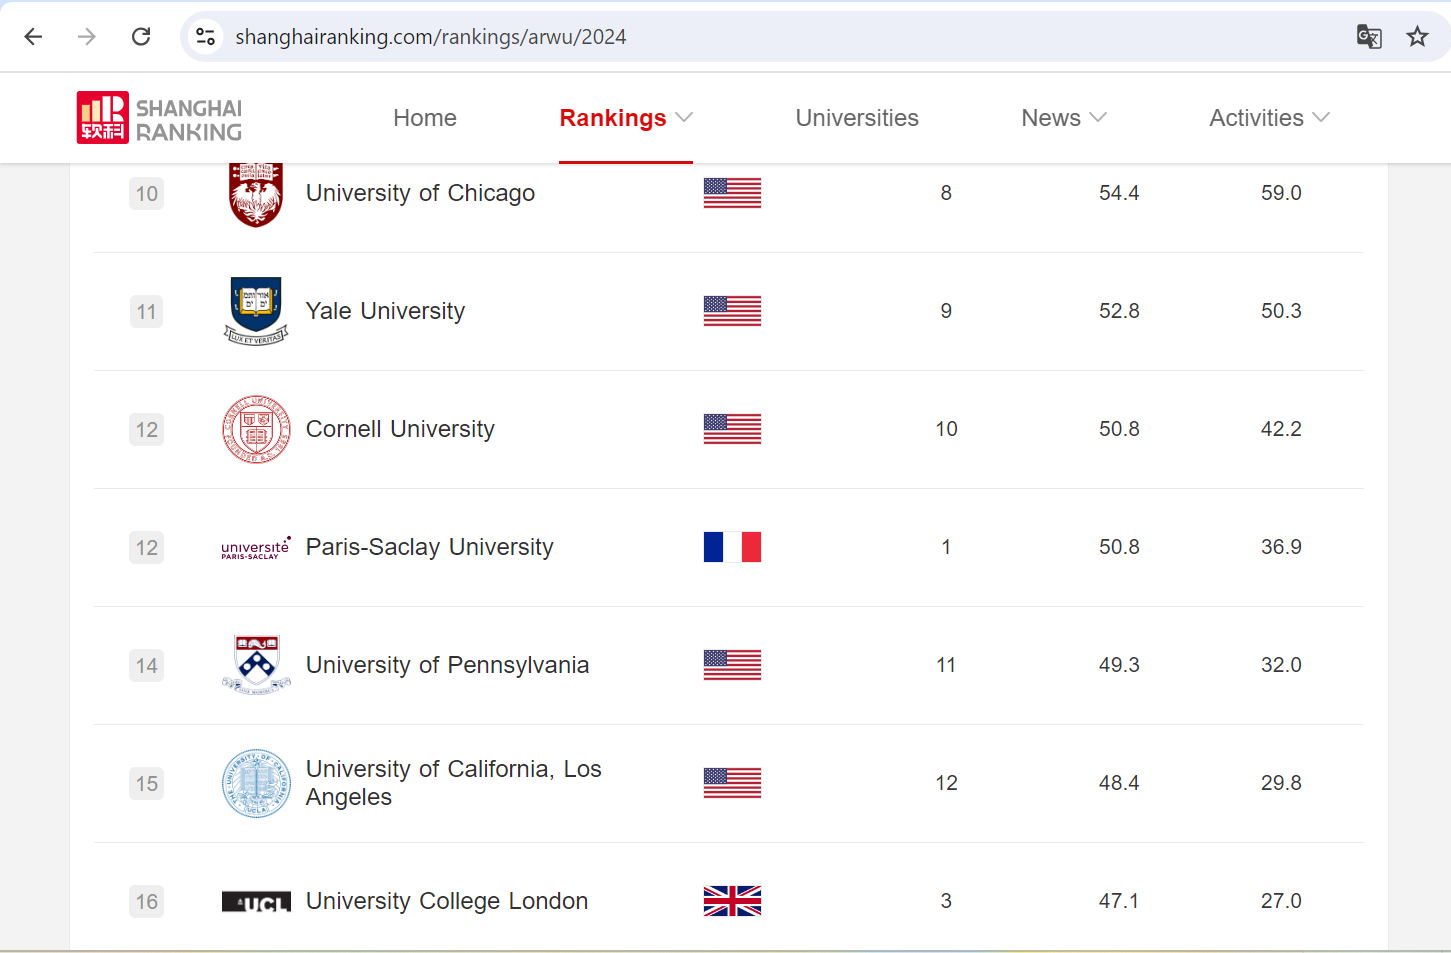Click the browser back arrow
This screenshot has width=1451, height=953.
click(x=33, y=37)
